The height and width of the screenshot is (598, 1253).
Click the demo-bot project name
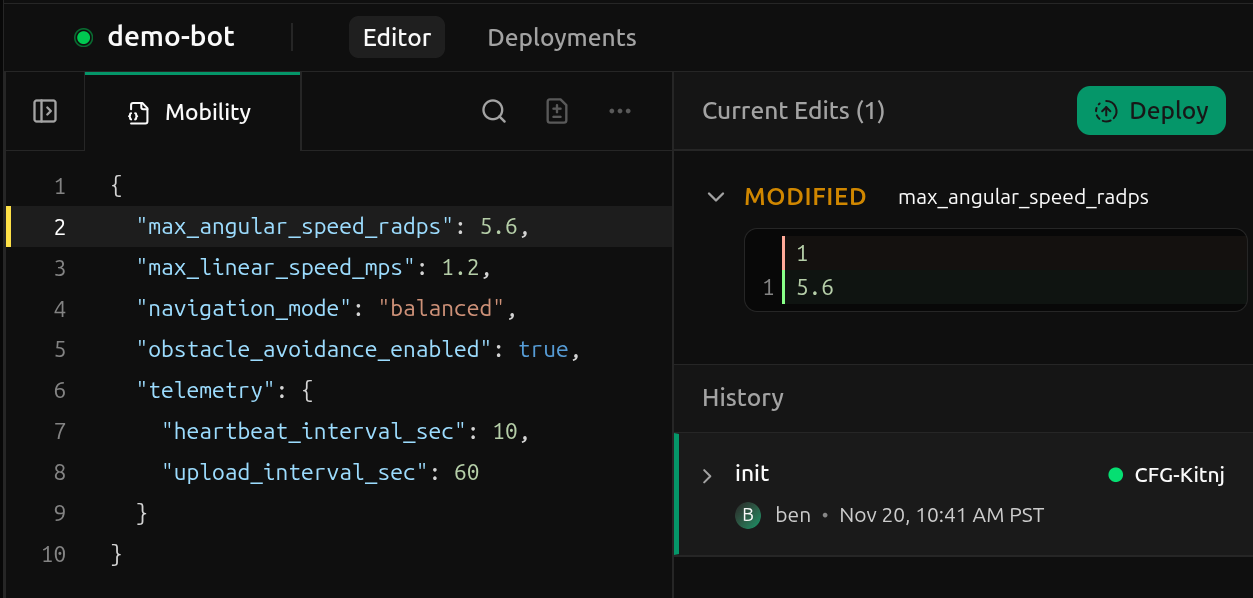(x=171, y=38)
